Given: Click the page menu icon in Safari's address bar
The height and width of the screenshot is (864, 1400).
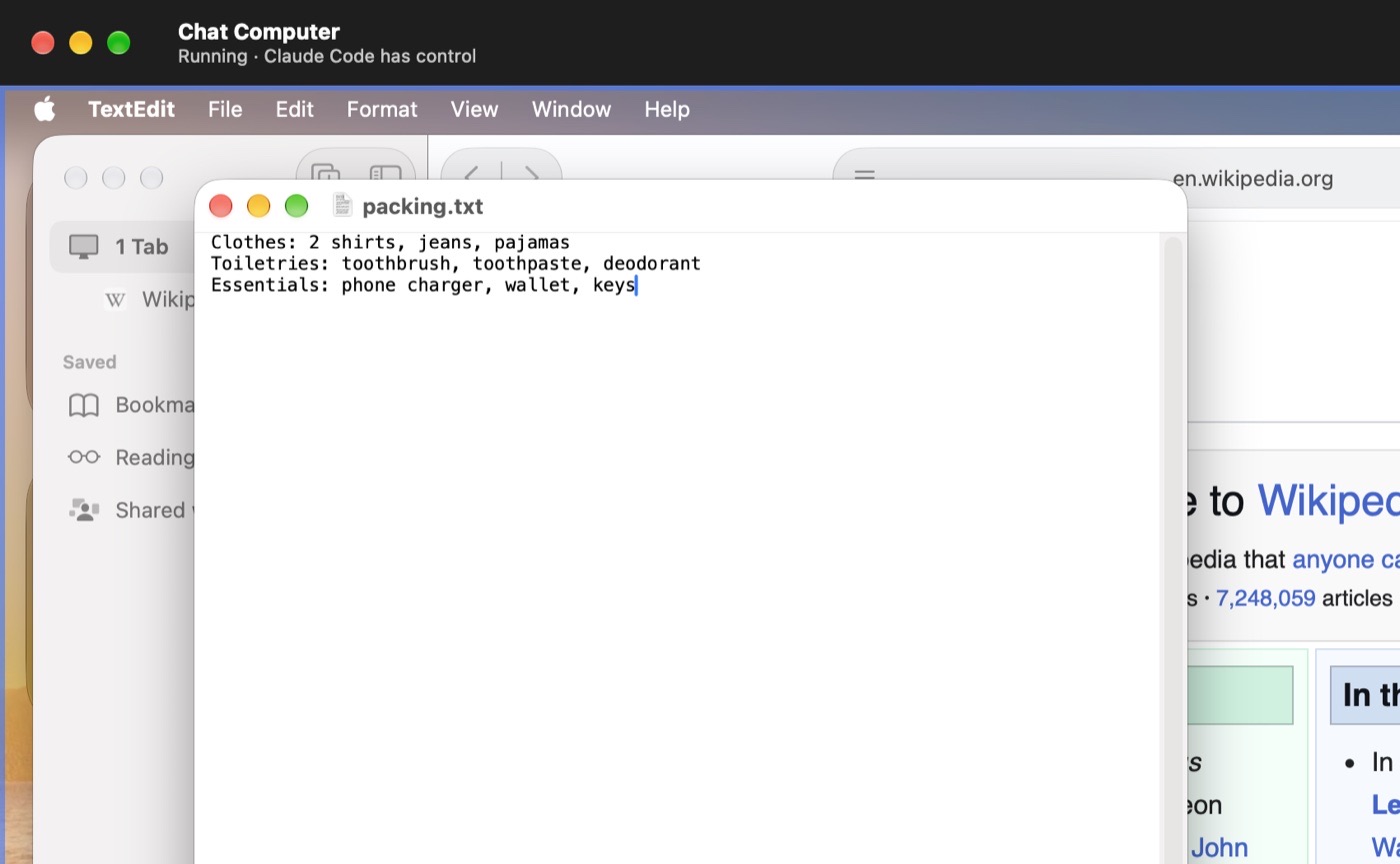Looking at the screenshot, I should [865, 174].
